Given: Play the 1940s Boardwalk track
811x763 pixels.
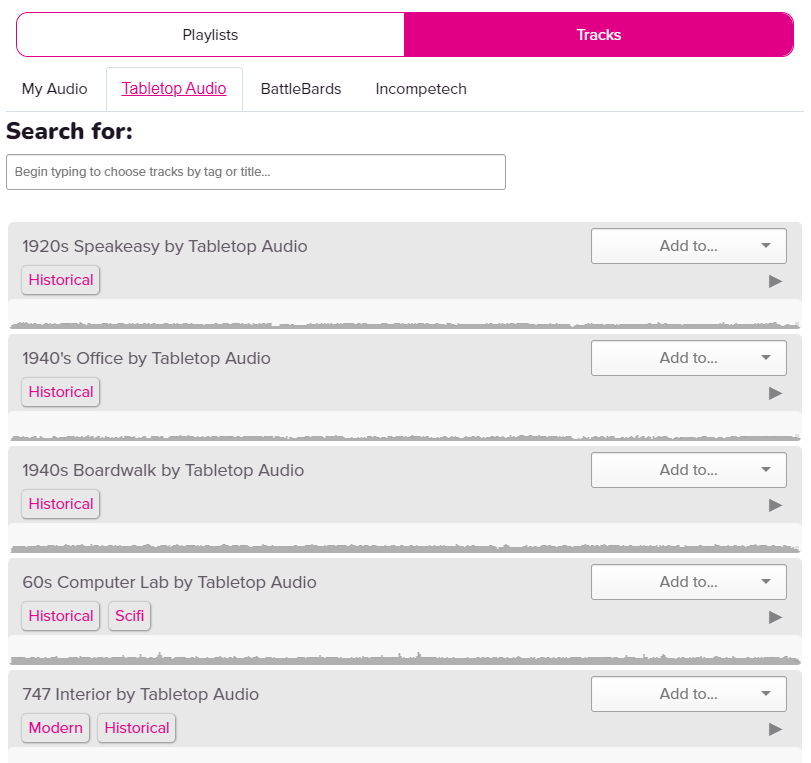Looking at the screenshot, I should [x=775, y=505].
